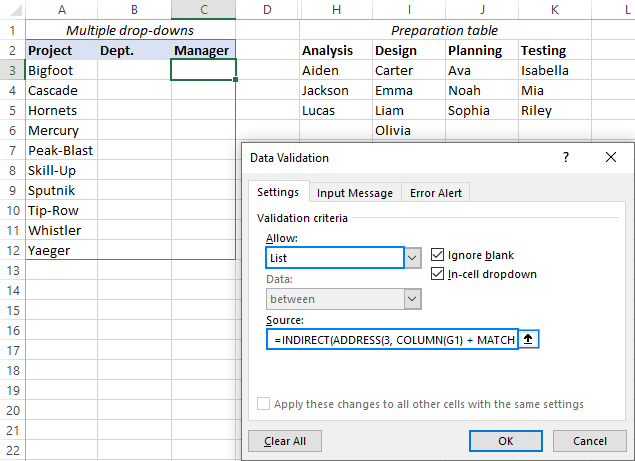Toggle the In-cell dropdown checkbox
The width and height of the screenshot is (635, 461).
(437, 274)
